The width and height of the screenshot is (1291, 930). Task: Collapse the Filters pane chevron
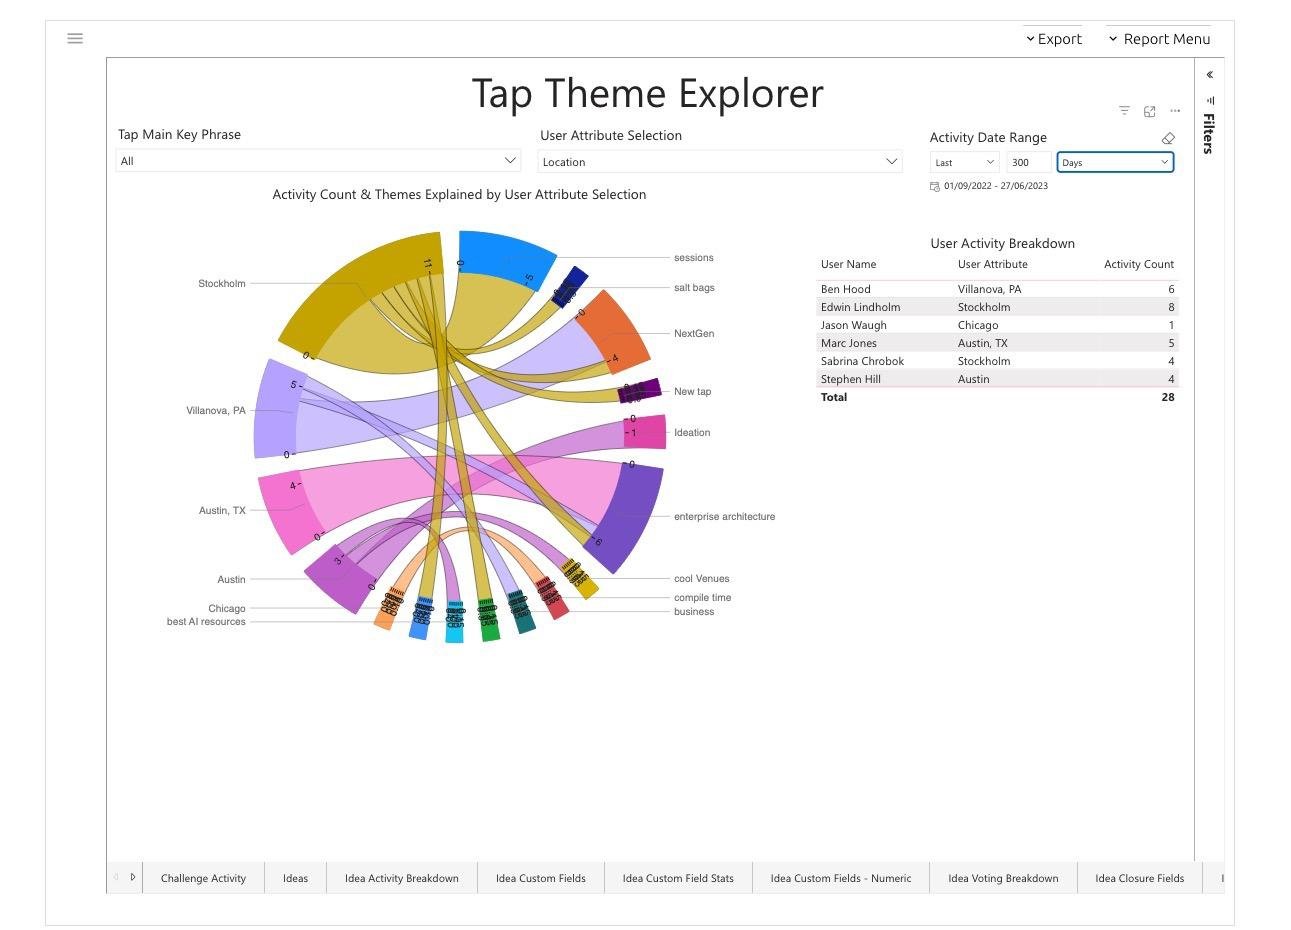point(1209,75)
